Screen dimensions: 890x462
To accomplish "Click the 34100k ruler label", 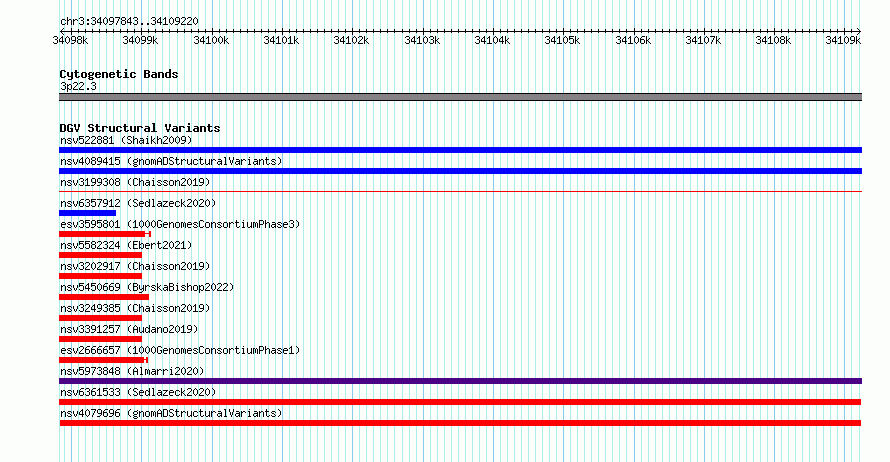I will click(x=211, y=40).
